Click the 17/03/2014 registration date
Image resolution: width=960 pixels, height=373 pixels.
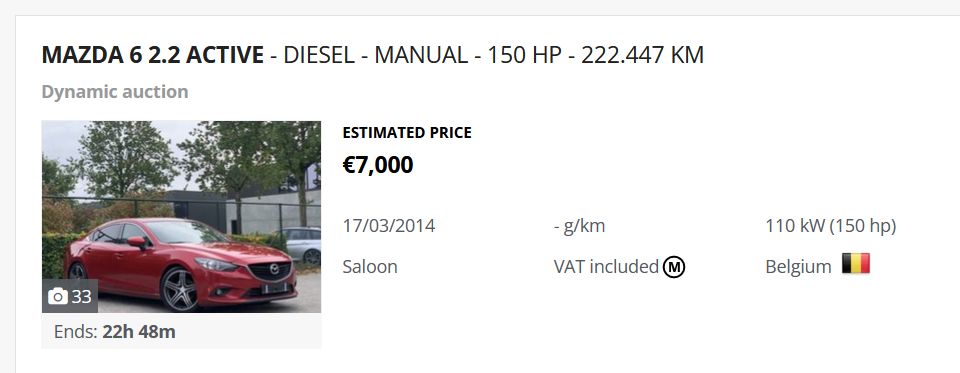click(389, 226)
